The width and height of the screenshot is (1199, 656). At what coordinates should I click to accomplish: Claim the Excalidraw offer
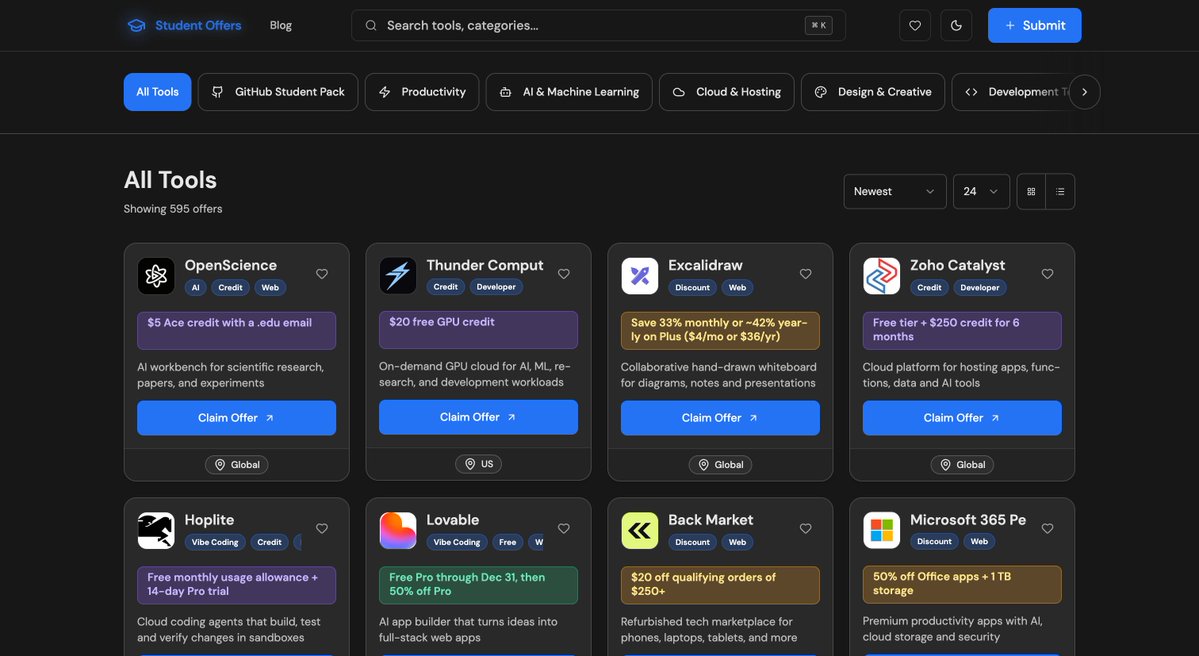point(720,418)
